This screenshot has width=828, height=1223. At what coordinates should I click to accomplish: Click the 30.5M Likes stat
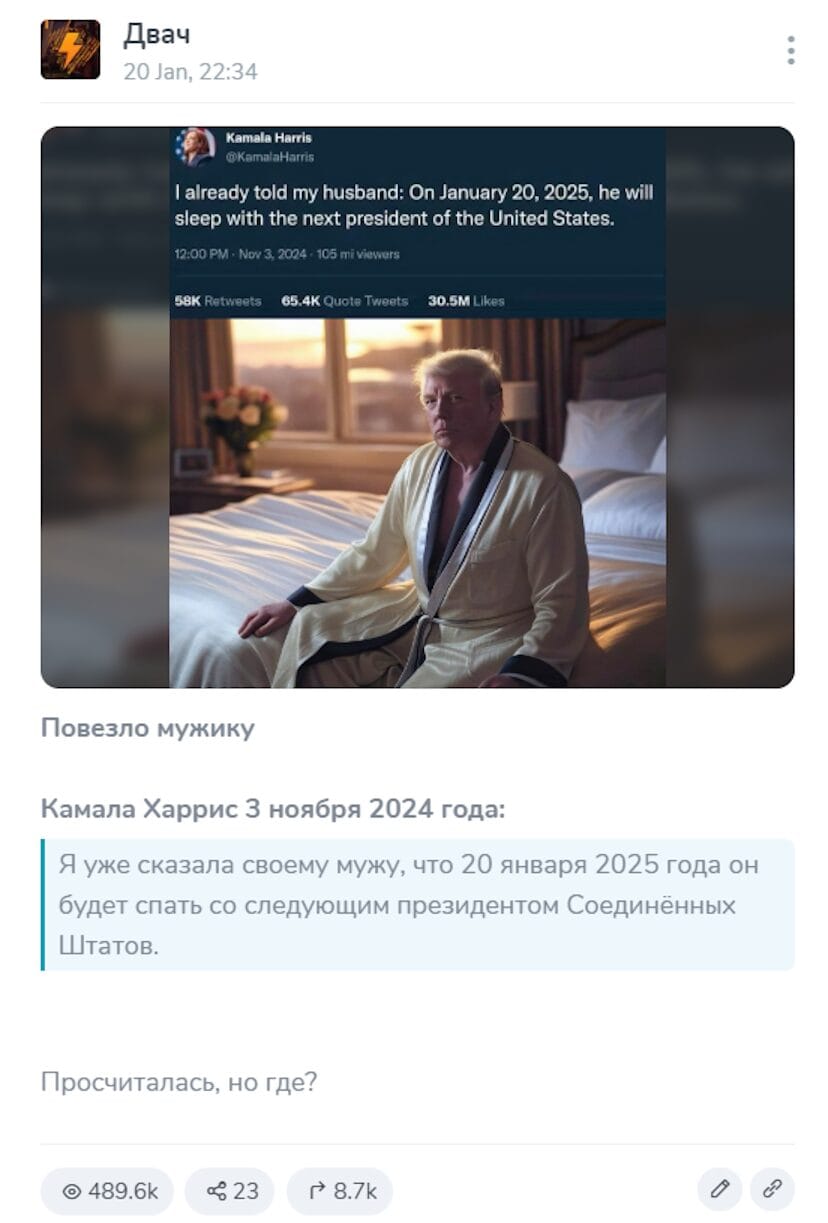[x=466, y=301]
